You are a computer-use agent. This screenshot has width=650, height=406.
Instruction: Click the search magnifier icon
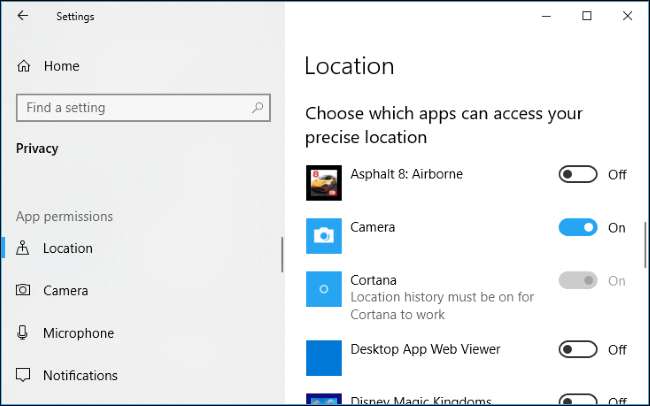(258, 108)
